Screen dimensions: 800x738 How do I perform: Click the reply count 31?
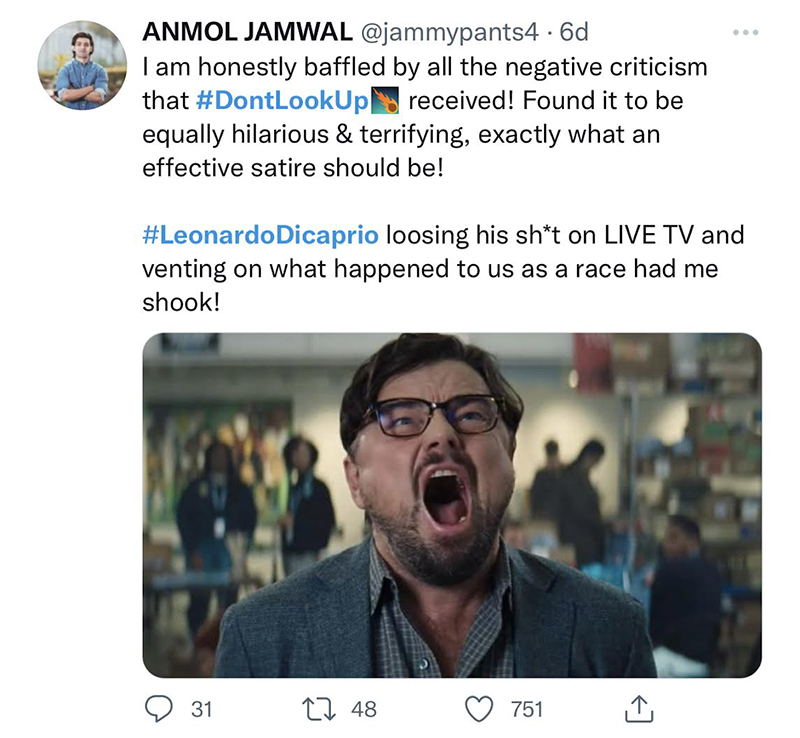pyautogui.click(x=201, y=709)
